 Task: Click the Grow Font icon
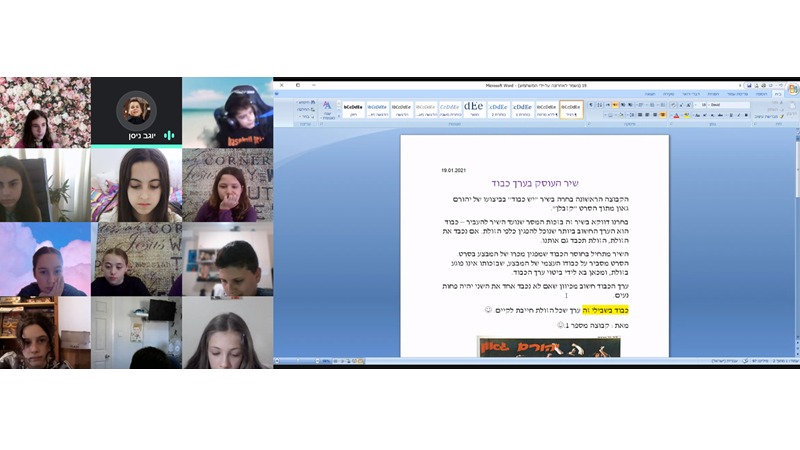688,105
